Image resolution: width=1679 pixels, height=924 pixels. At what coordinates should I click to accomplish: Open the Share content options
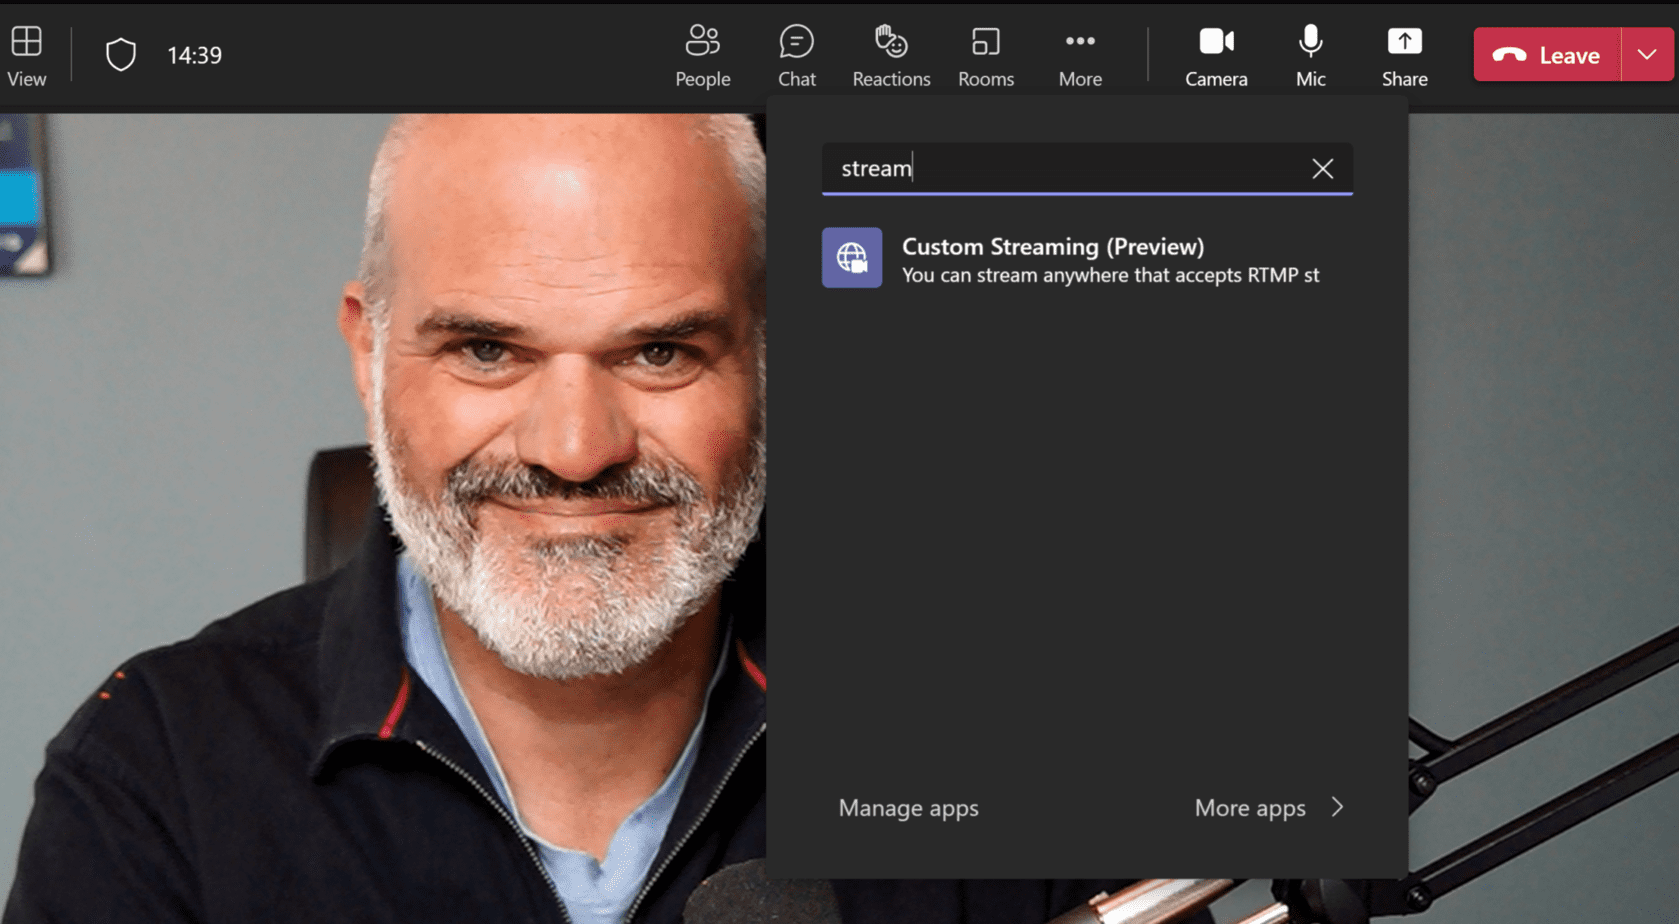coord(1404,55)
